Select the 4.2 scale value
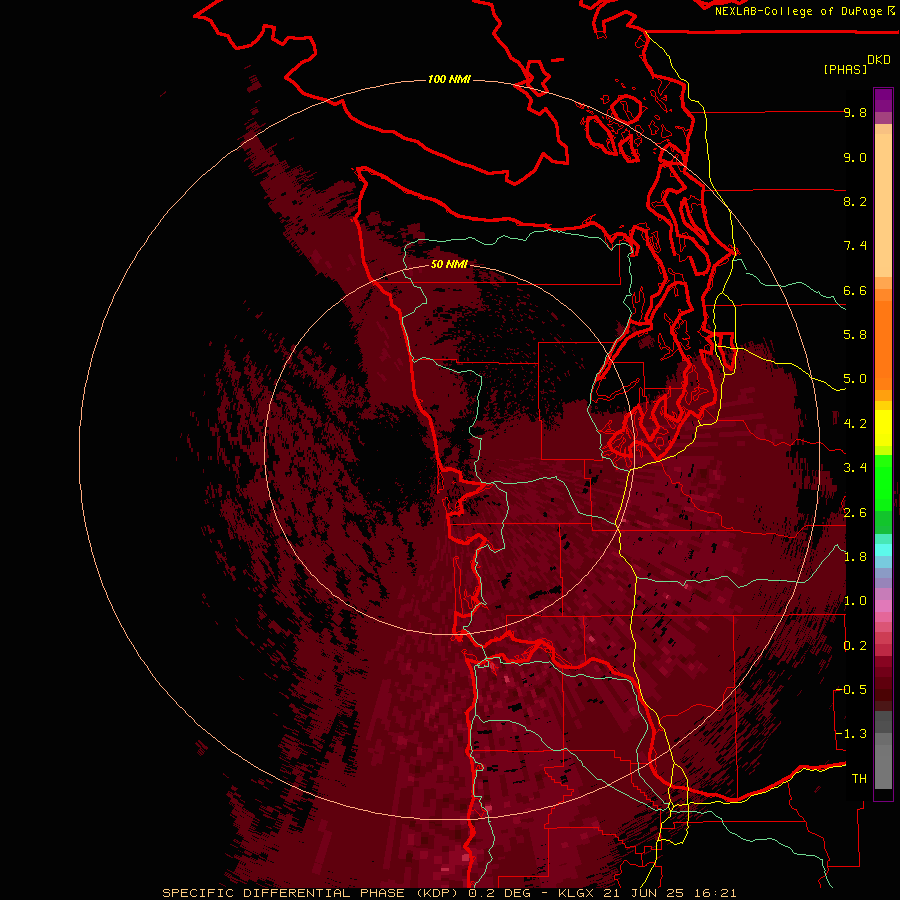Image resolution: width=900 pixels, height=900 pixels. 855,424
